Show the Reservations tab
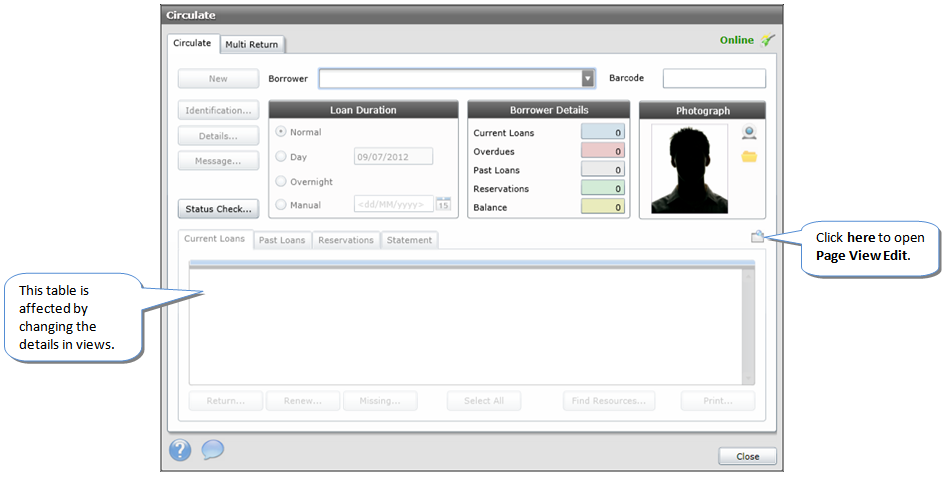 346,240
